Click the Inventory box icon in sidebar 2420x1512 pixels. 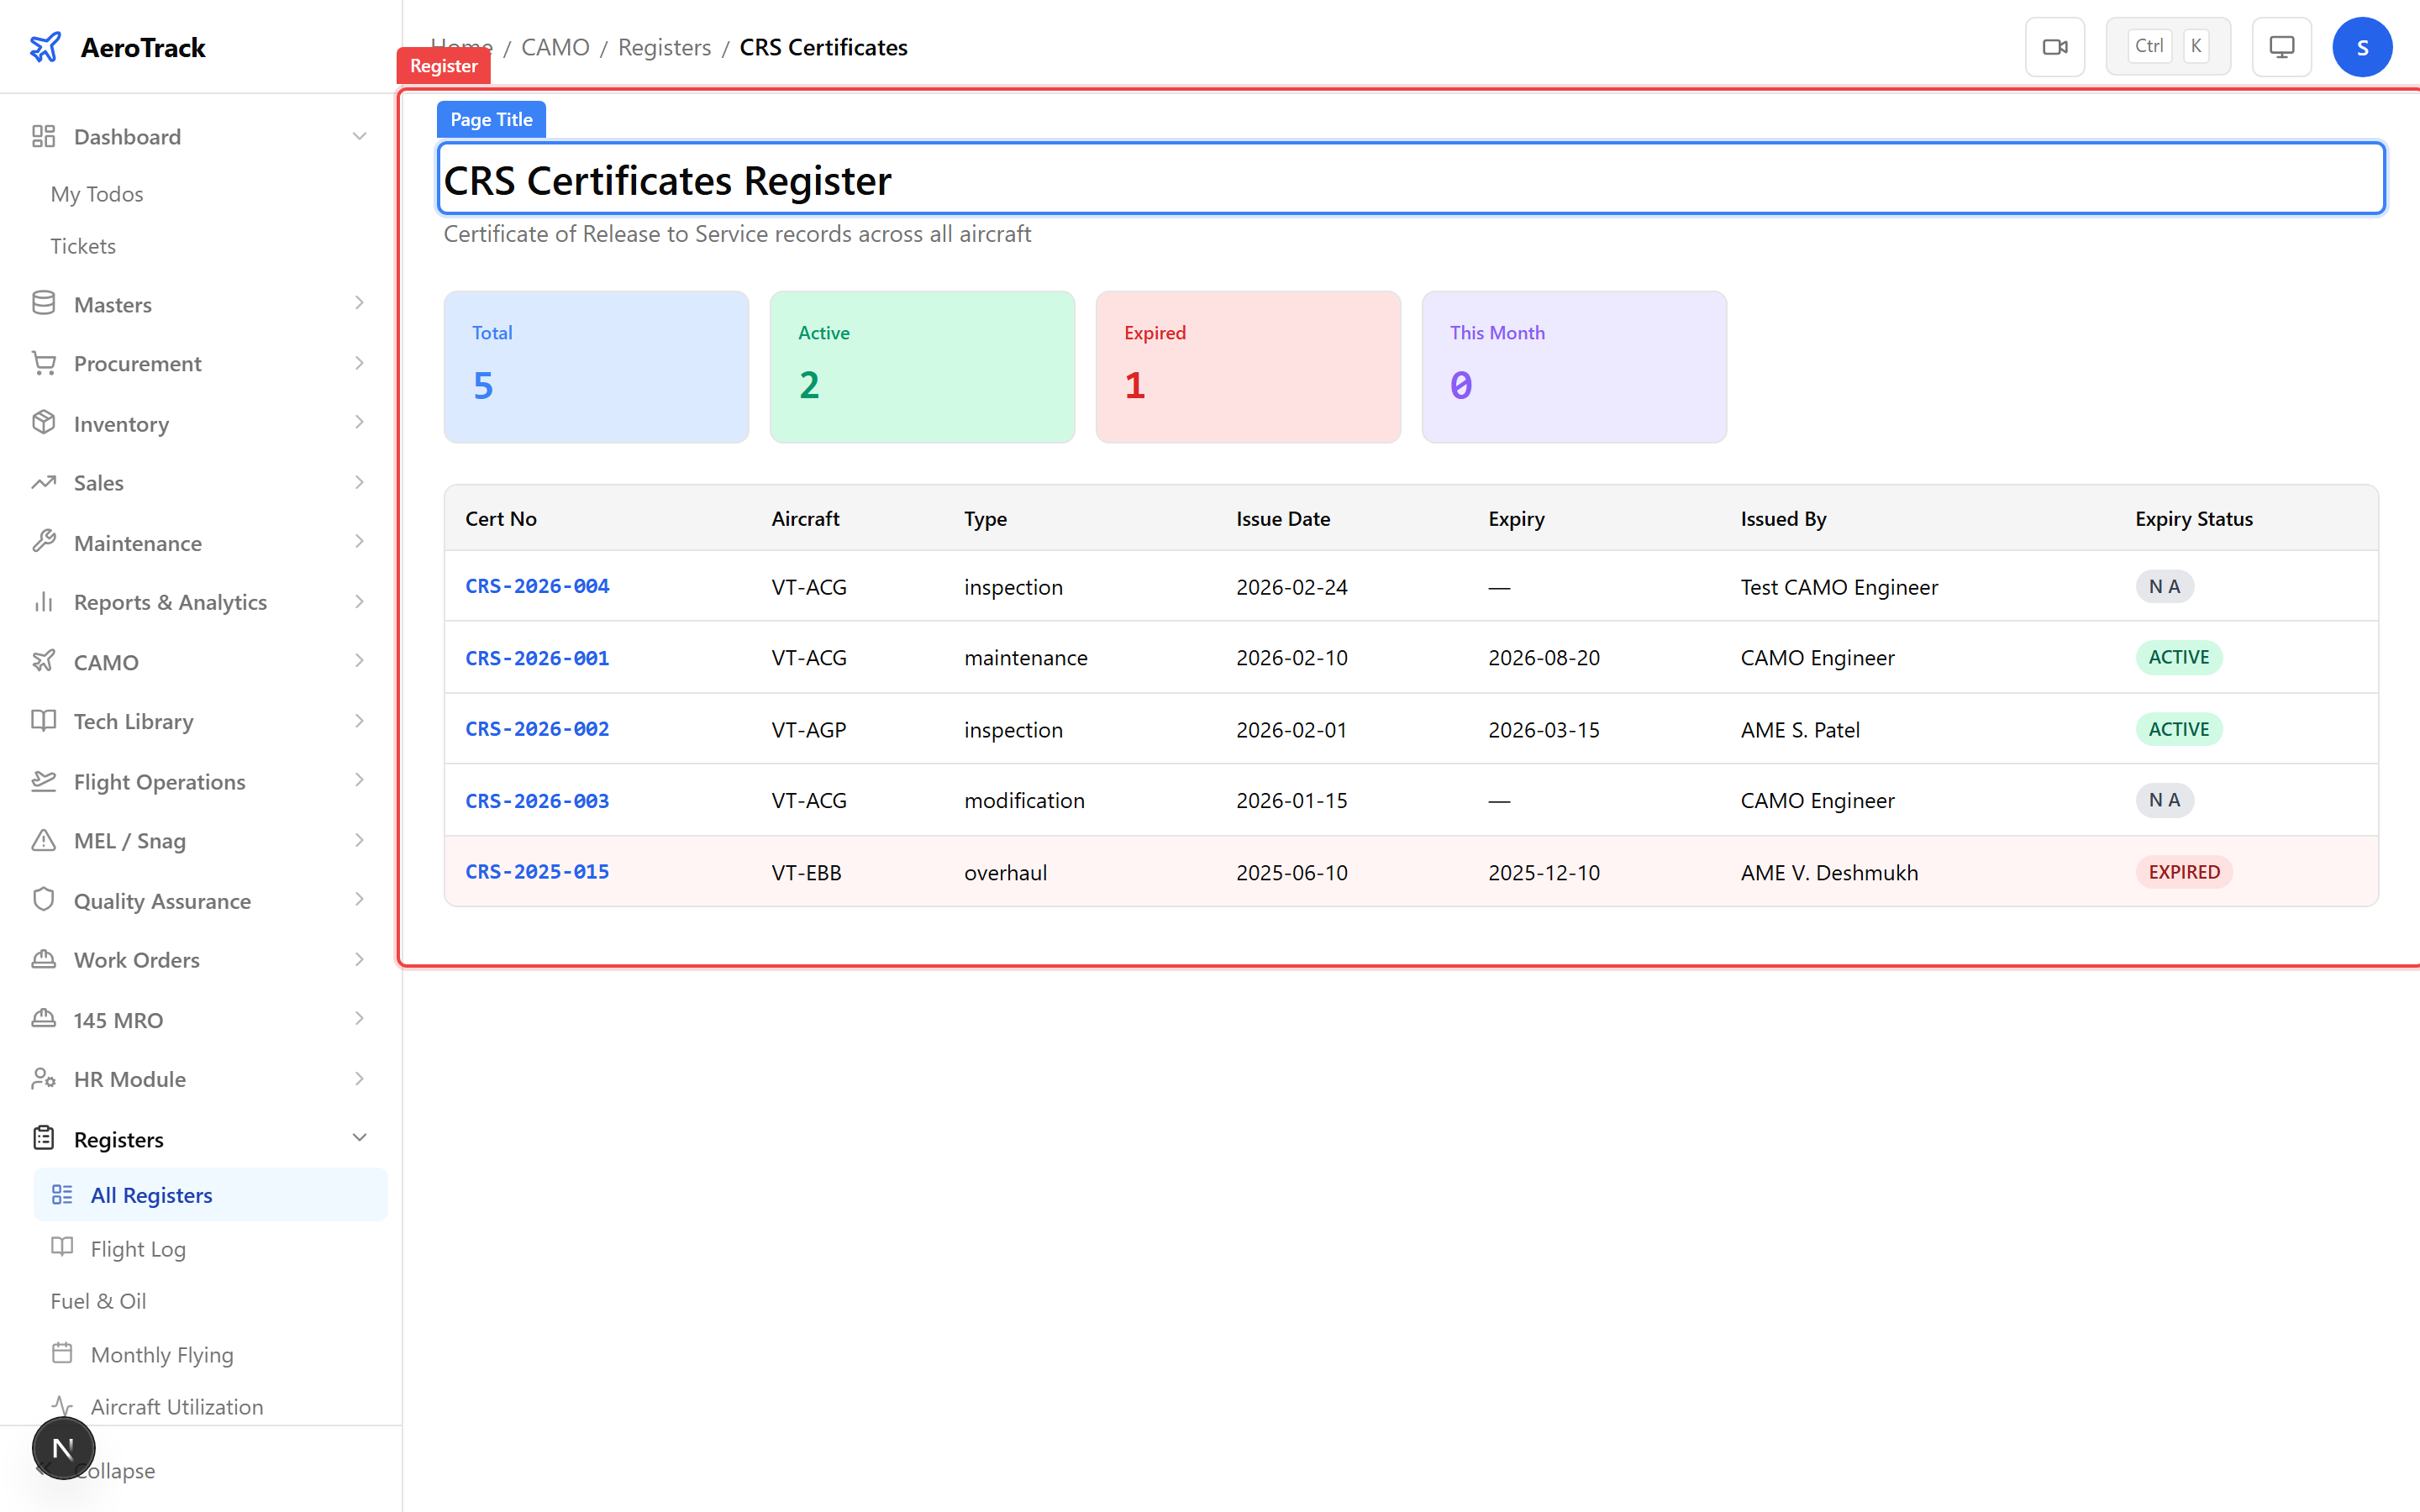(x=43, y=423)
